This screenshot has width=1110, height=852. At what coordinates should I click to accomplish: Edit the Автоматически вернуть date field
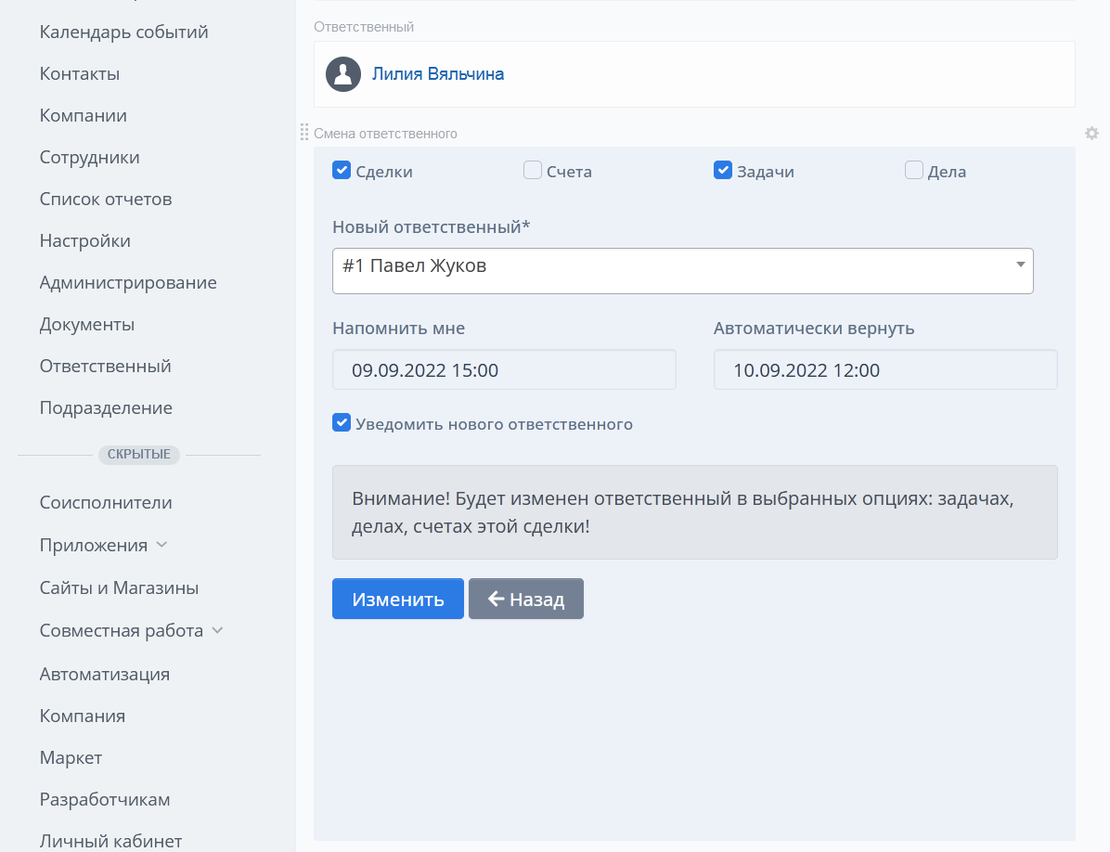point(885,370)
